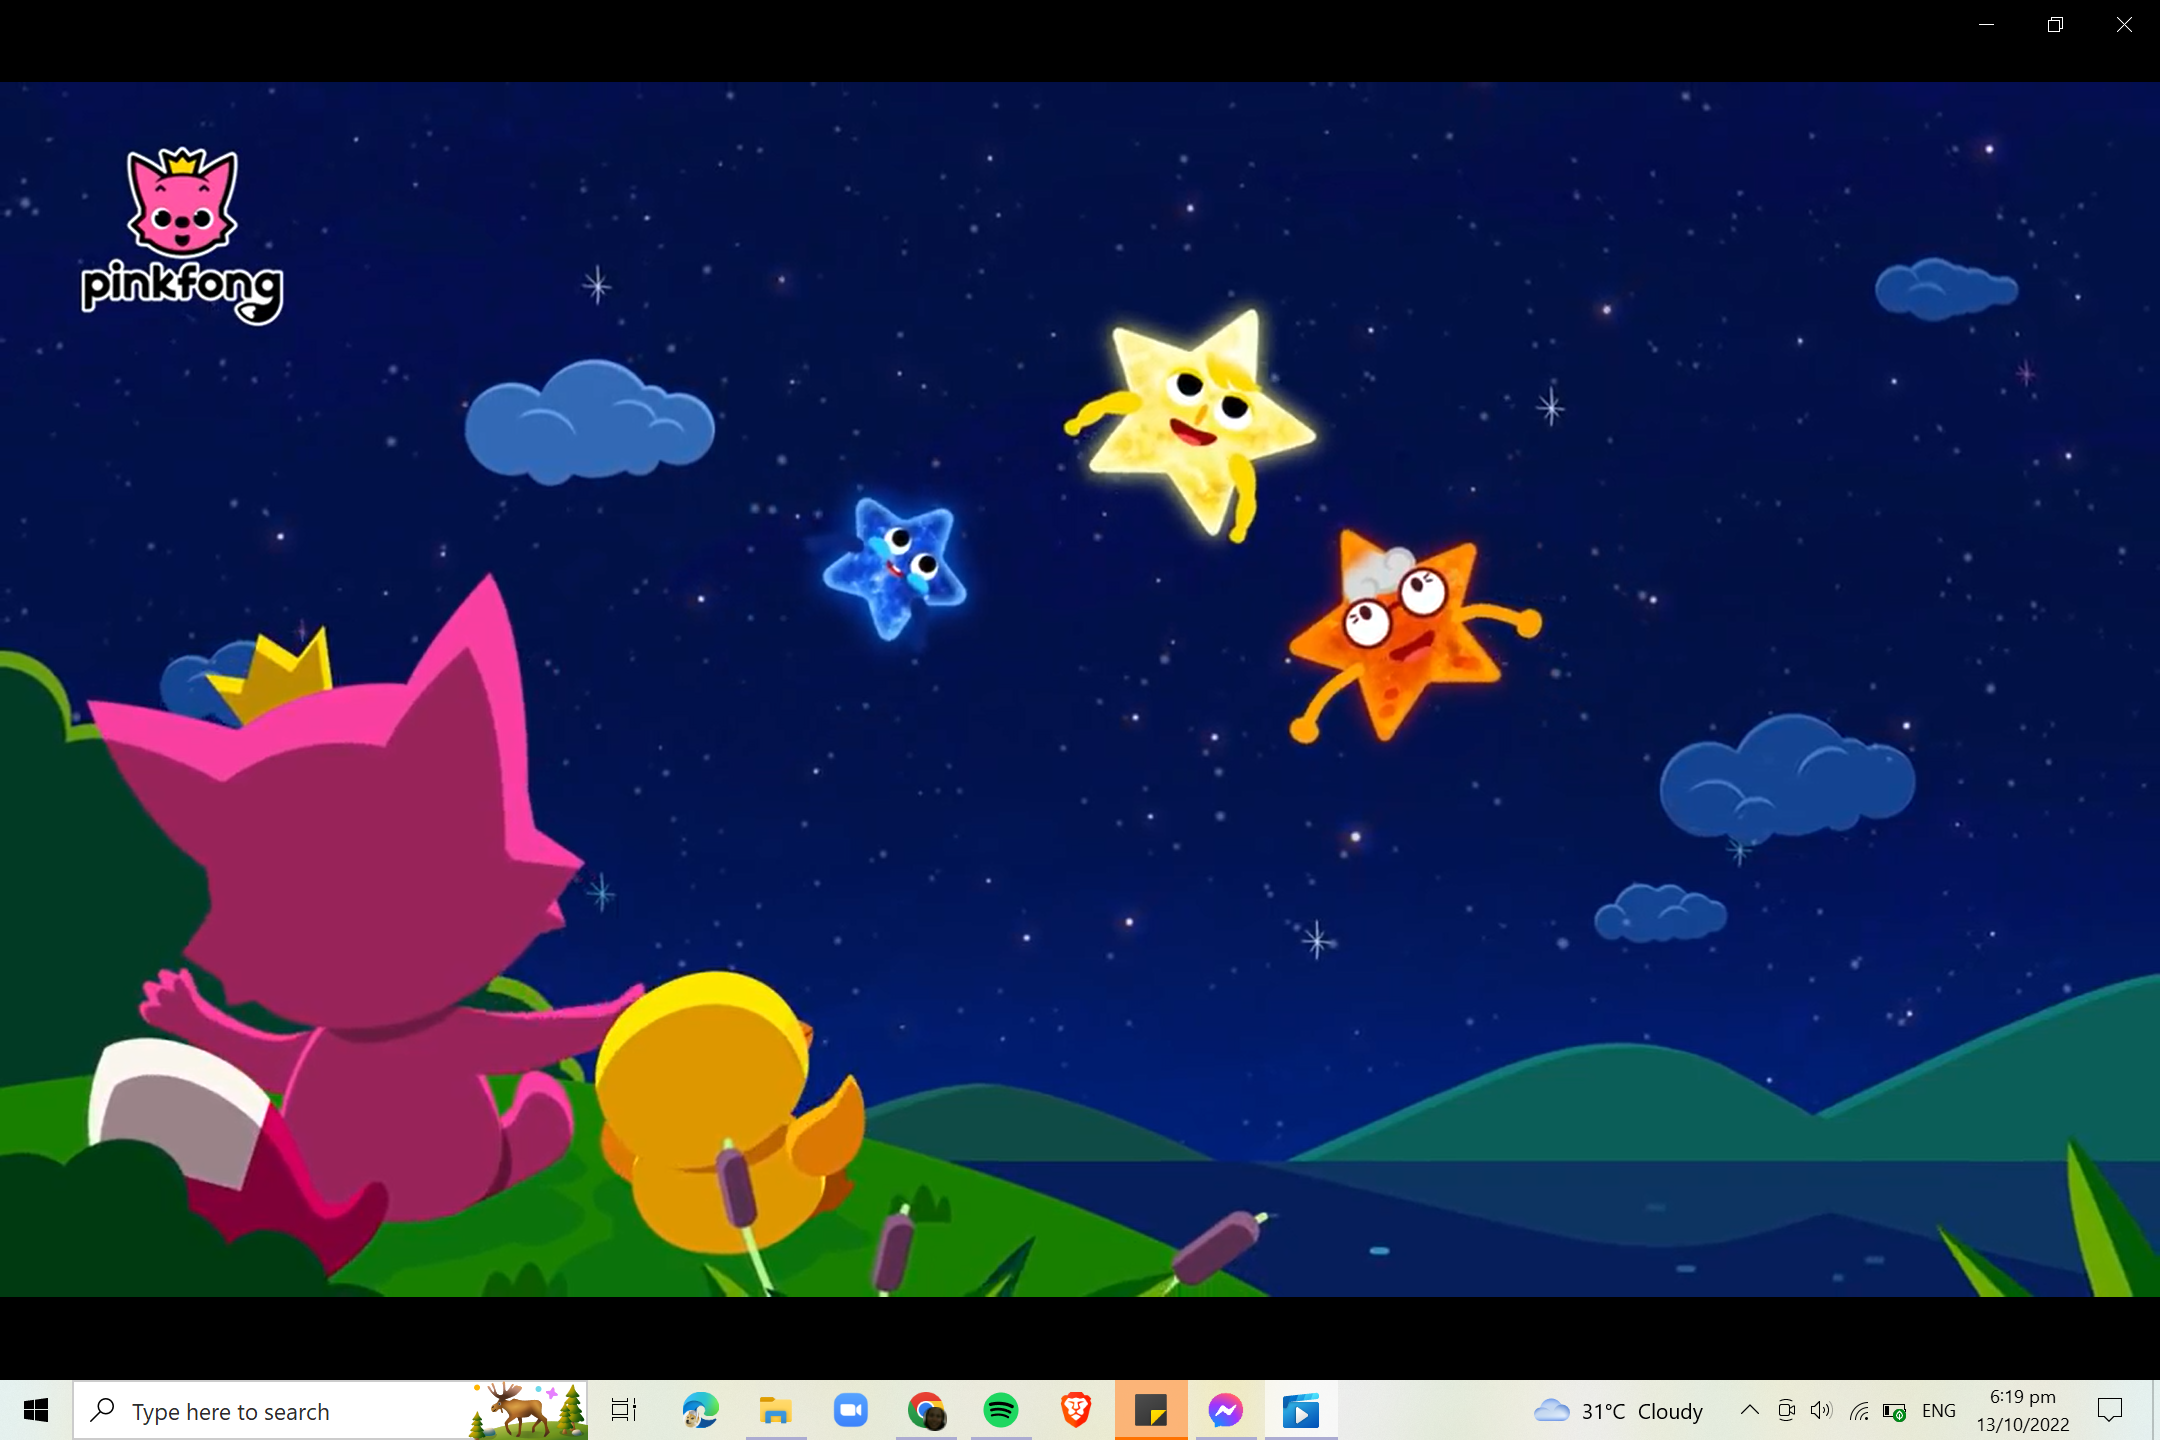Screen dimensions: 2160x1440
Task: Open Spotify from the taskbar
Action: [1001, 1410]
